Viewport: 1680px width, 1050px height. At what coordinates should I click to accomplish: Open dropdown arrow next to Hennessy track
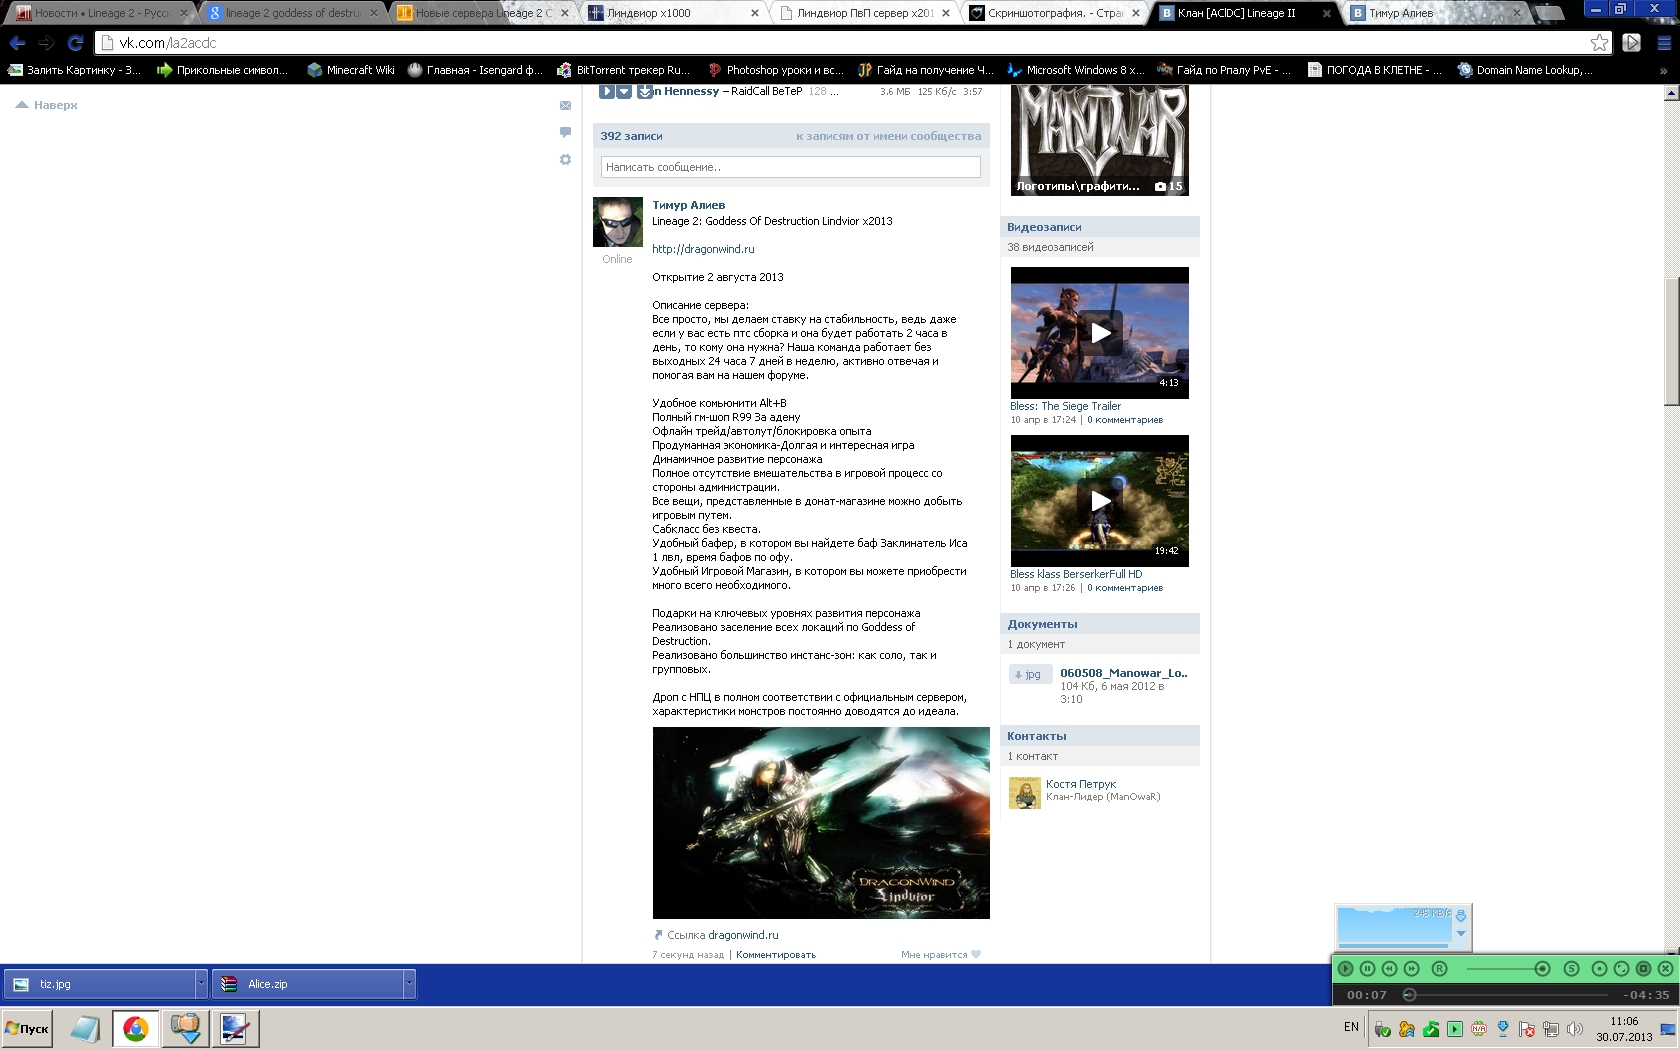click(624, 92)
